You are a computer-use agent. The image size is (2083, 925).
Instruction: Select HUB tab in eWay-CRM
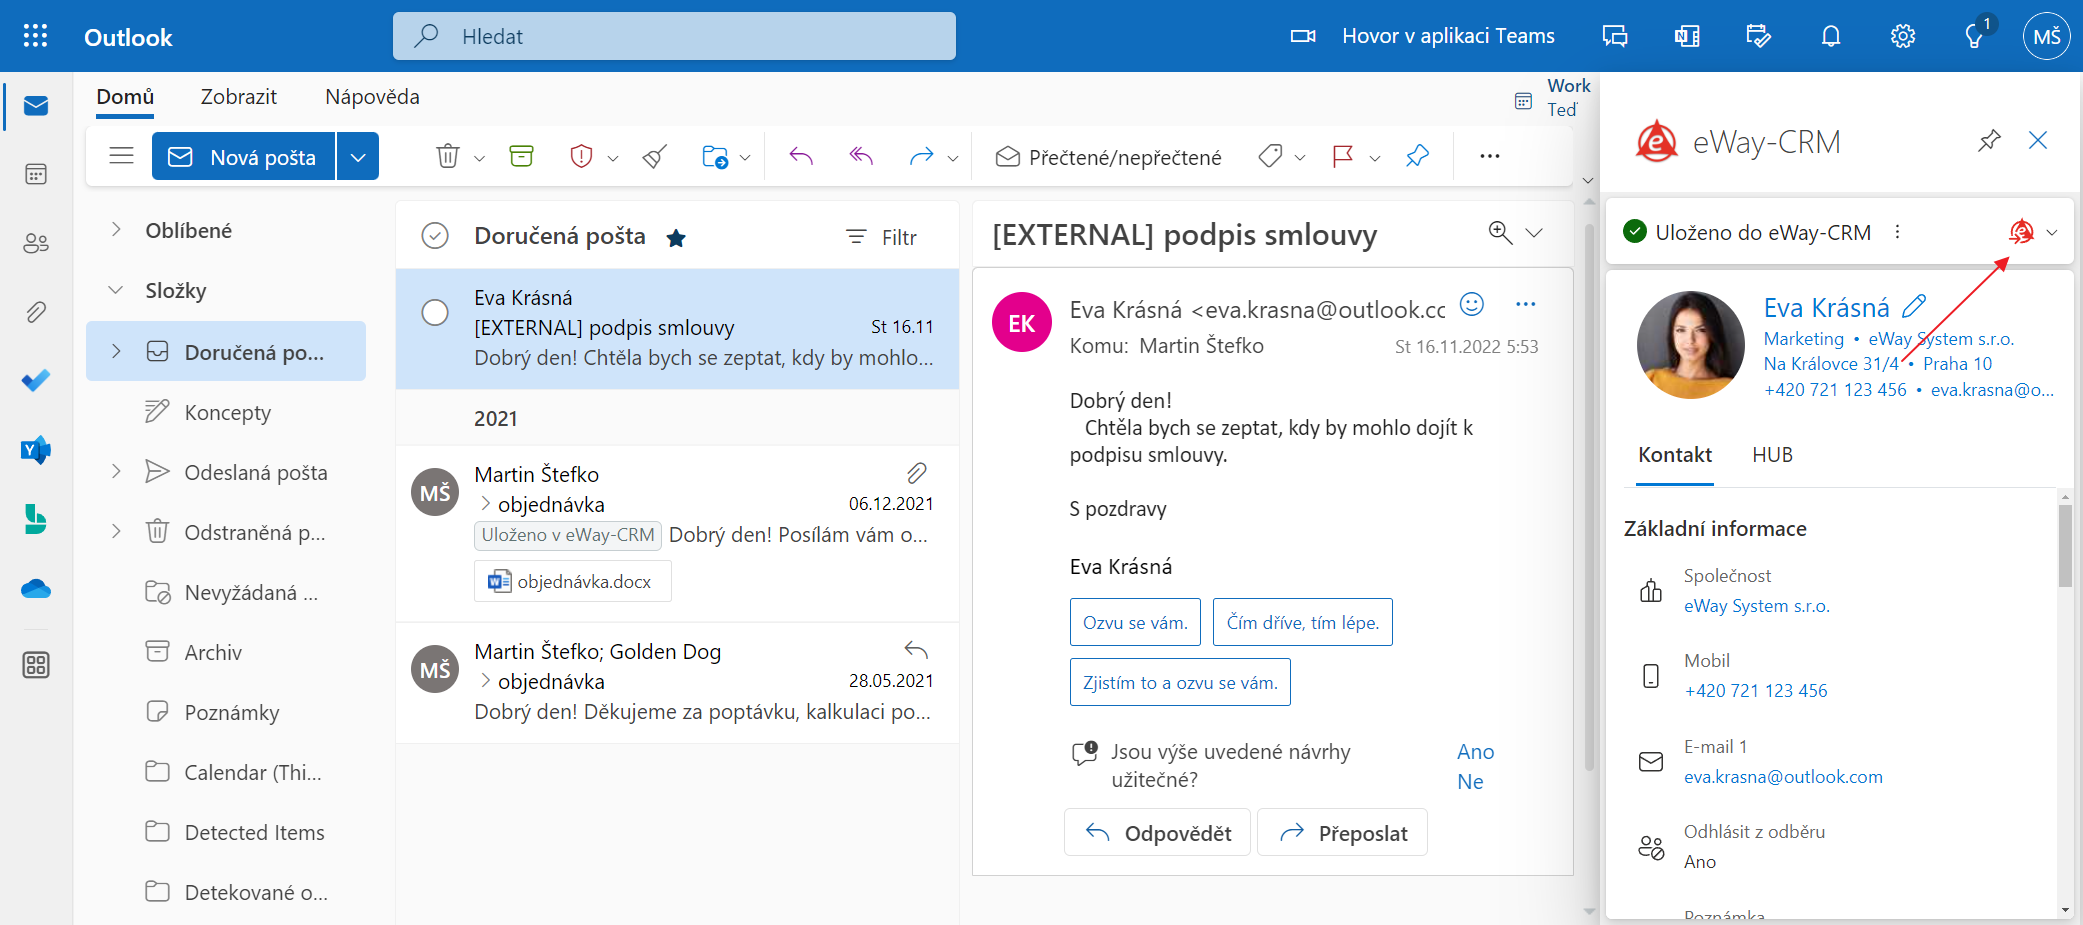coord(1773,455)
